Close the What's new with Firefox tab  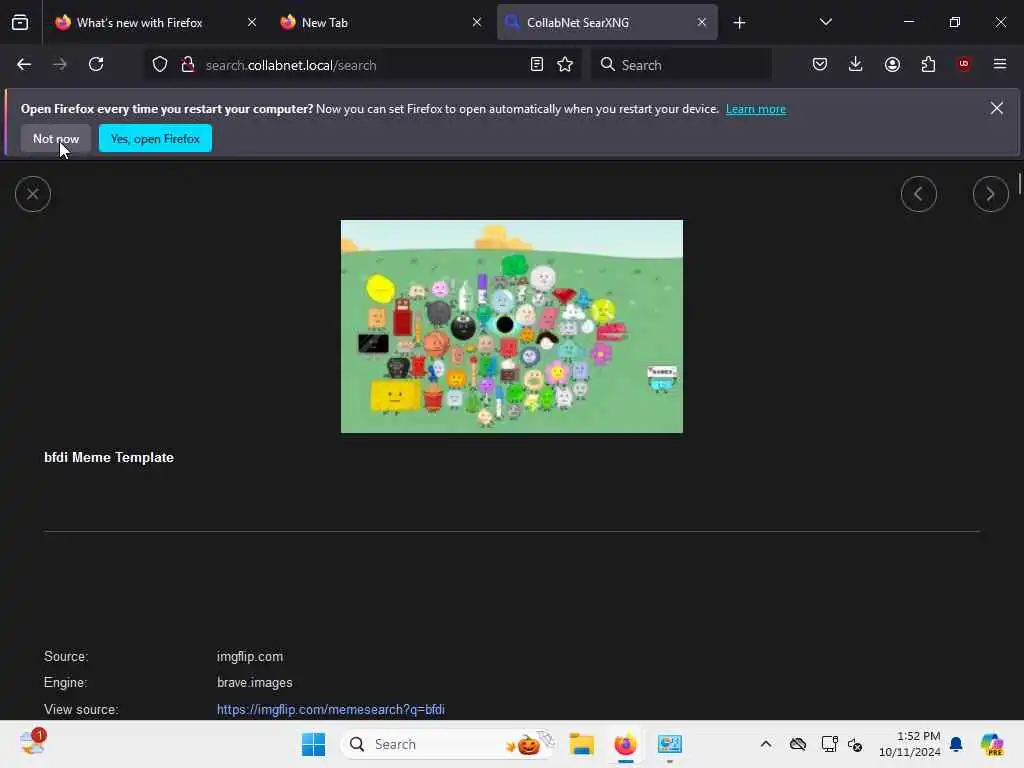pos(252,23)
